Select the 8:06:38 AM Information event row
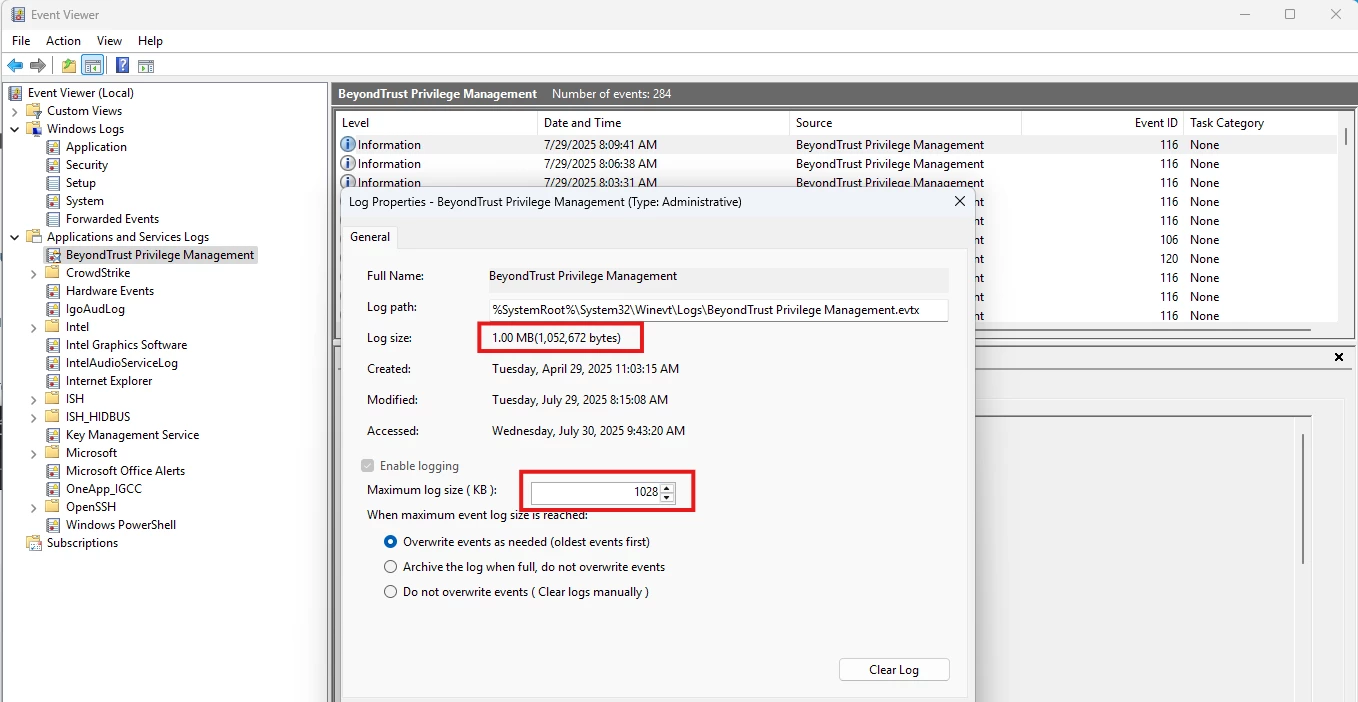 [836, 164]
